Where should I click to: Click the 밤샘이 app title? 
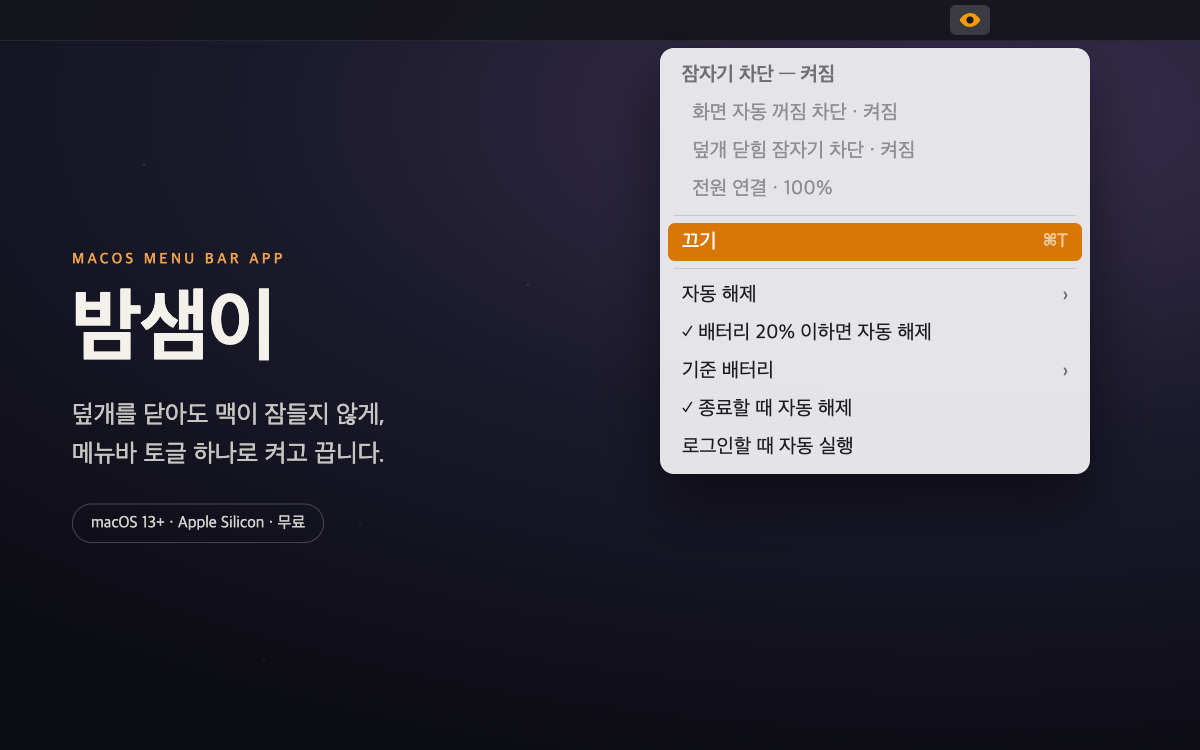(172, 325)
